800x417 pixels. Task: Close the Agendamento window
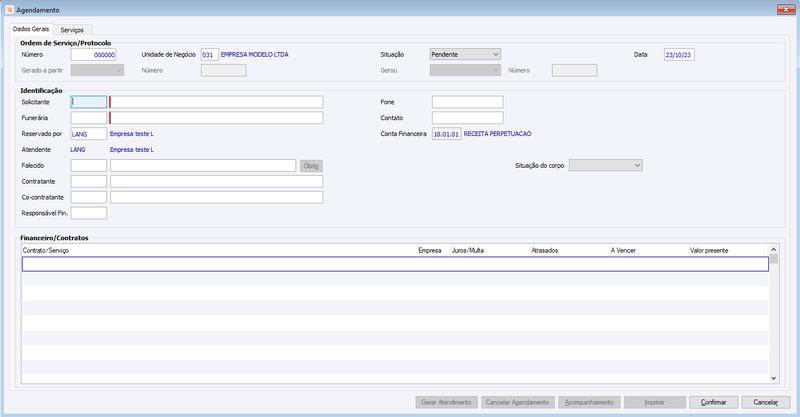pos(784,10)
